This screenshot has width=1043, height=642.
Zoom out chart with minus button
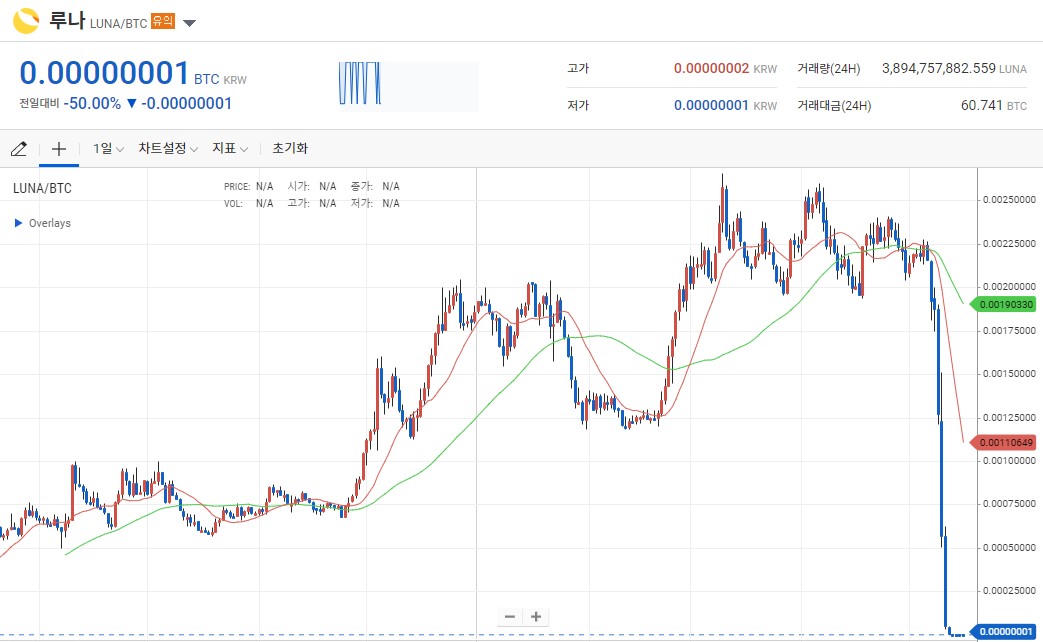click(510, 617)
